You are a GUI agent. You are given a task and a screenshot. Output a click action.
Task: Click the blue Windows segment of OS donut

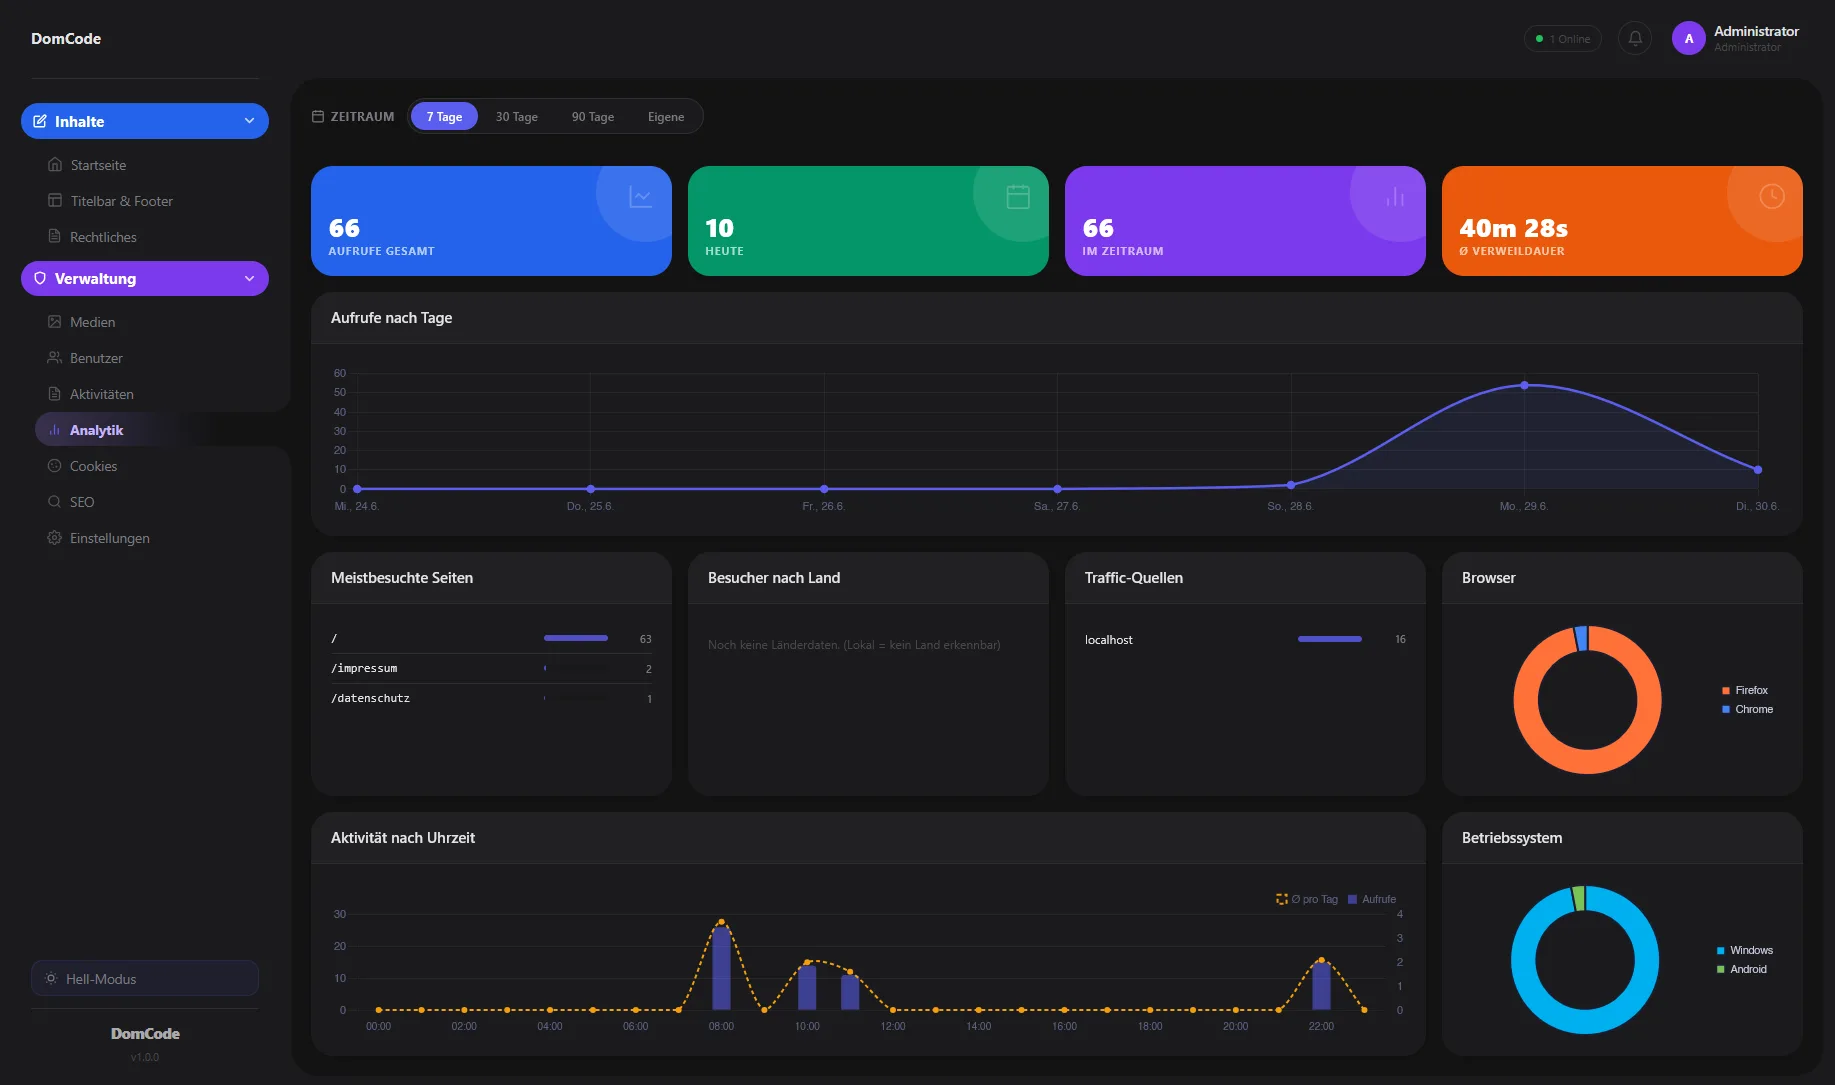click(x=1585, y=1021)
